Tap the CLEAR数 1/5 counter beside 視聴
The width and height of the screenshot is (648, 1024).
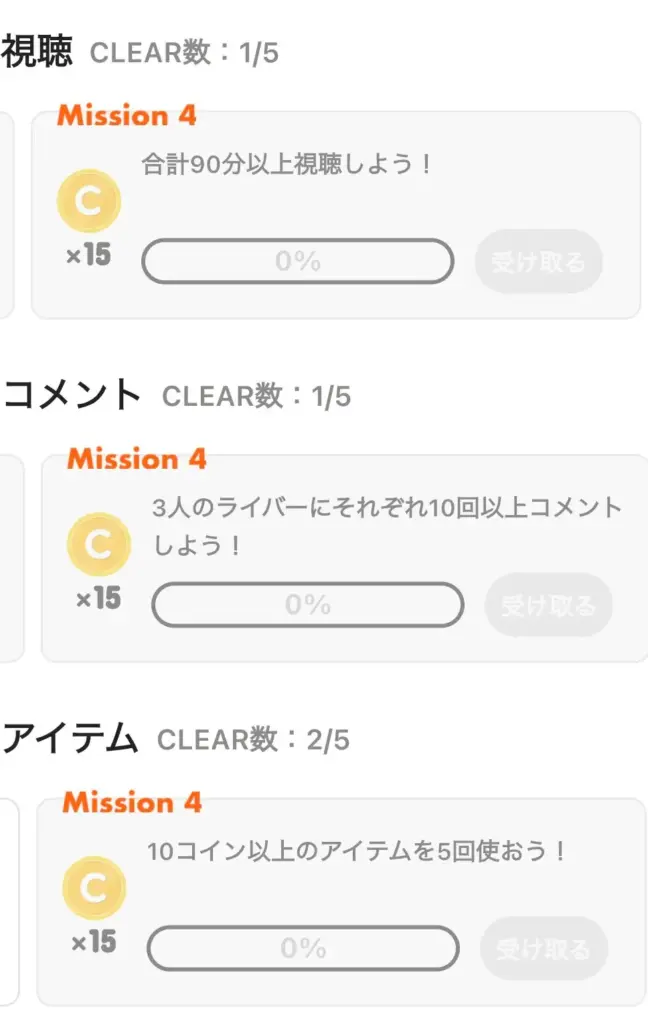click(x=184, y=53)
